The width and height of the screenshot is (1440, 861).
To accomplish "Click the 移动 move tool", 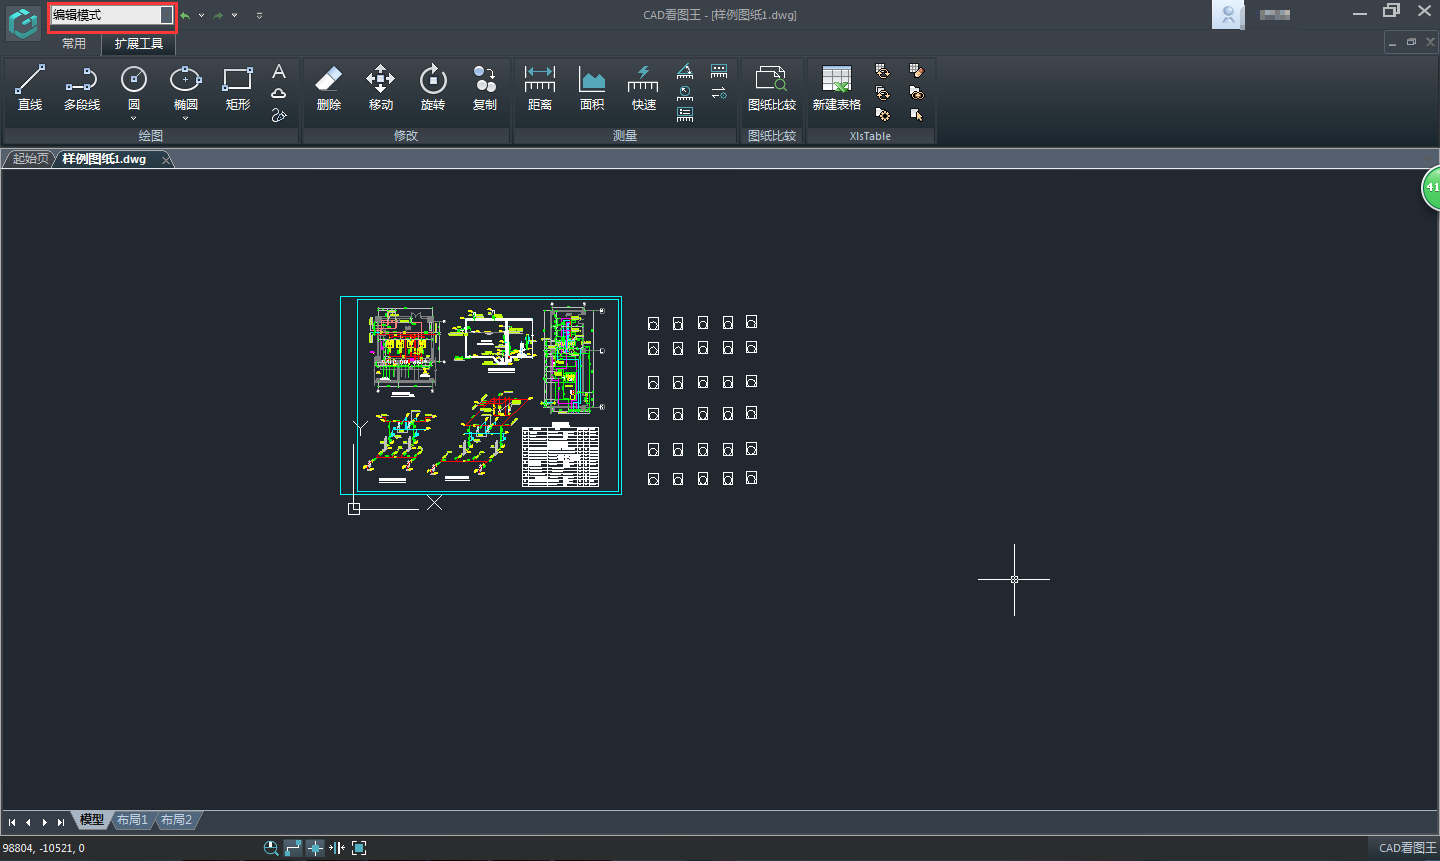I will [x=381, y=87].
